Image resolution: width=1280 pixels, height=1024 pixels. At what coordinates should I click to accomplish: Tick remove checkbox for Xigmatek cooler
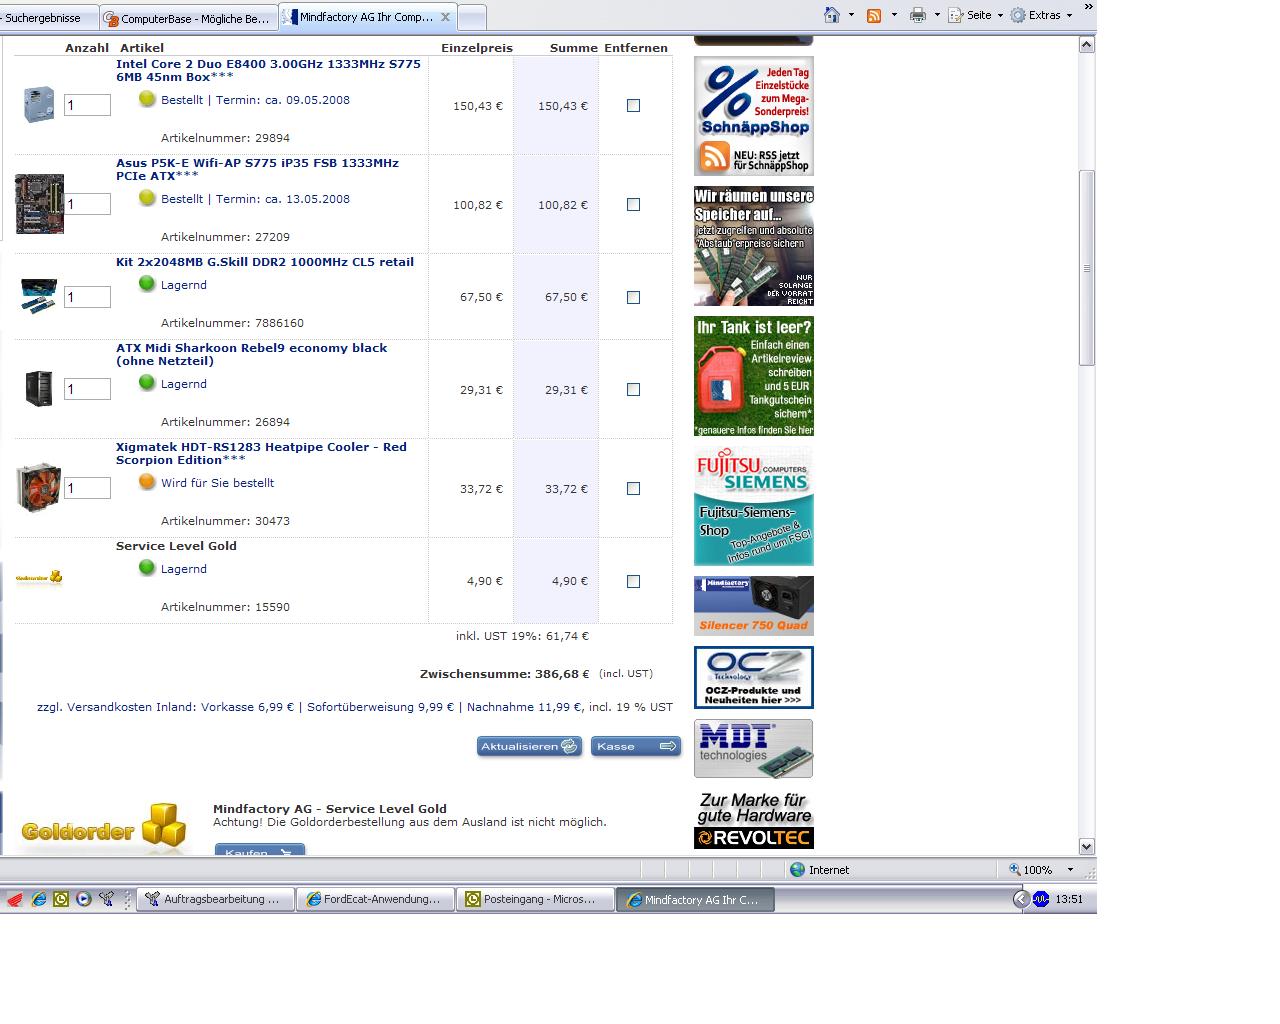[633, 488]
